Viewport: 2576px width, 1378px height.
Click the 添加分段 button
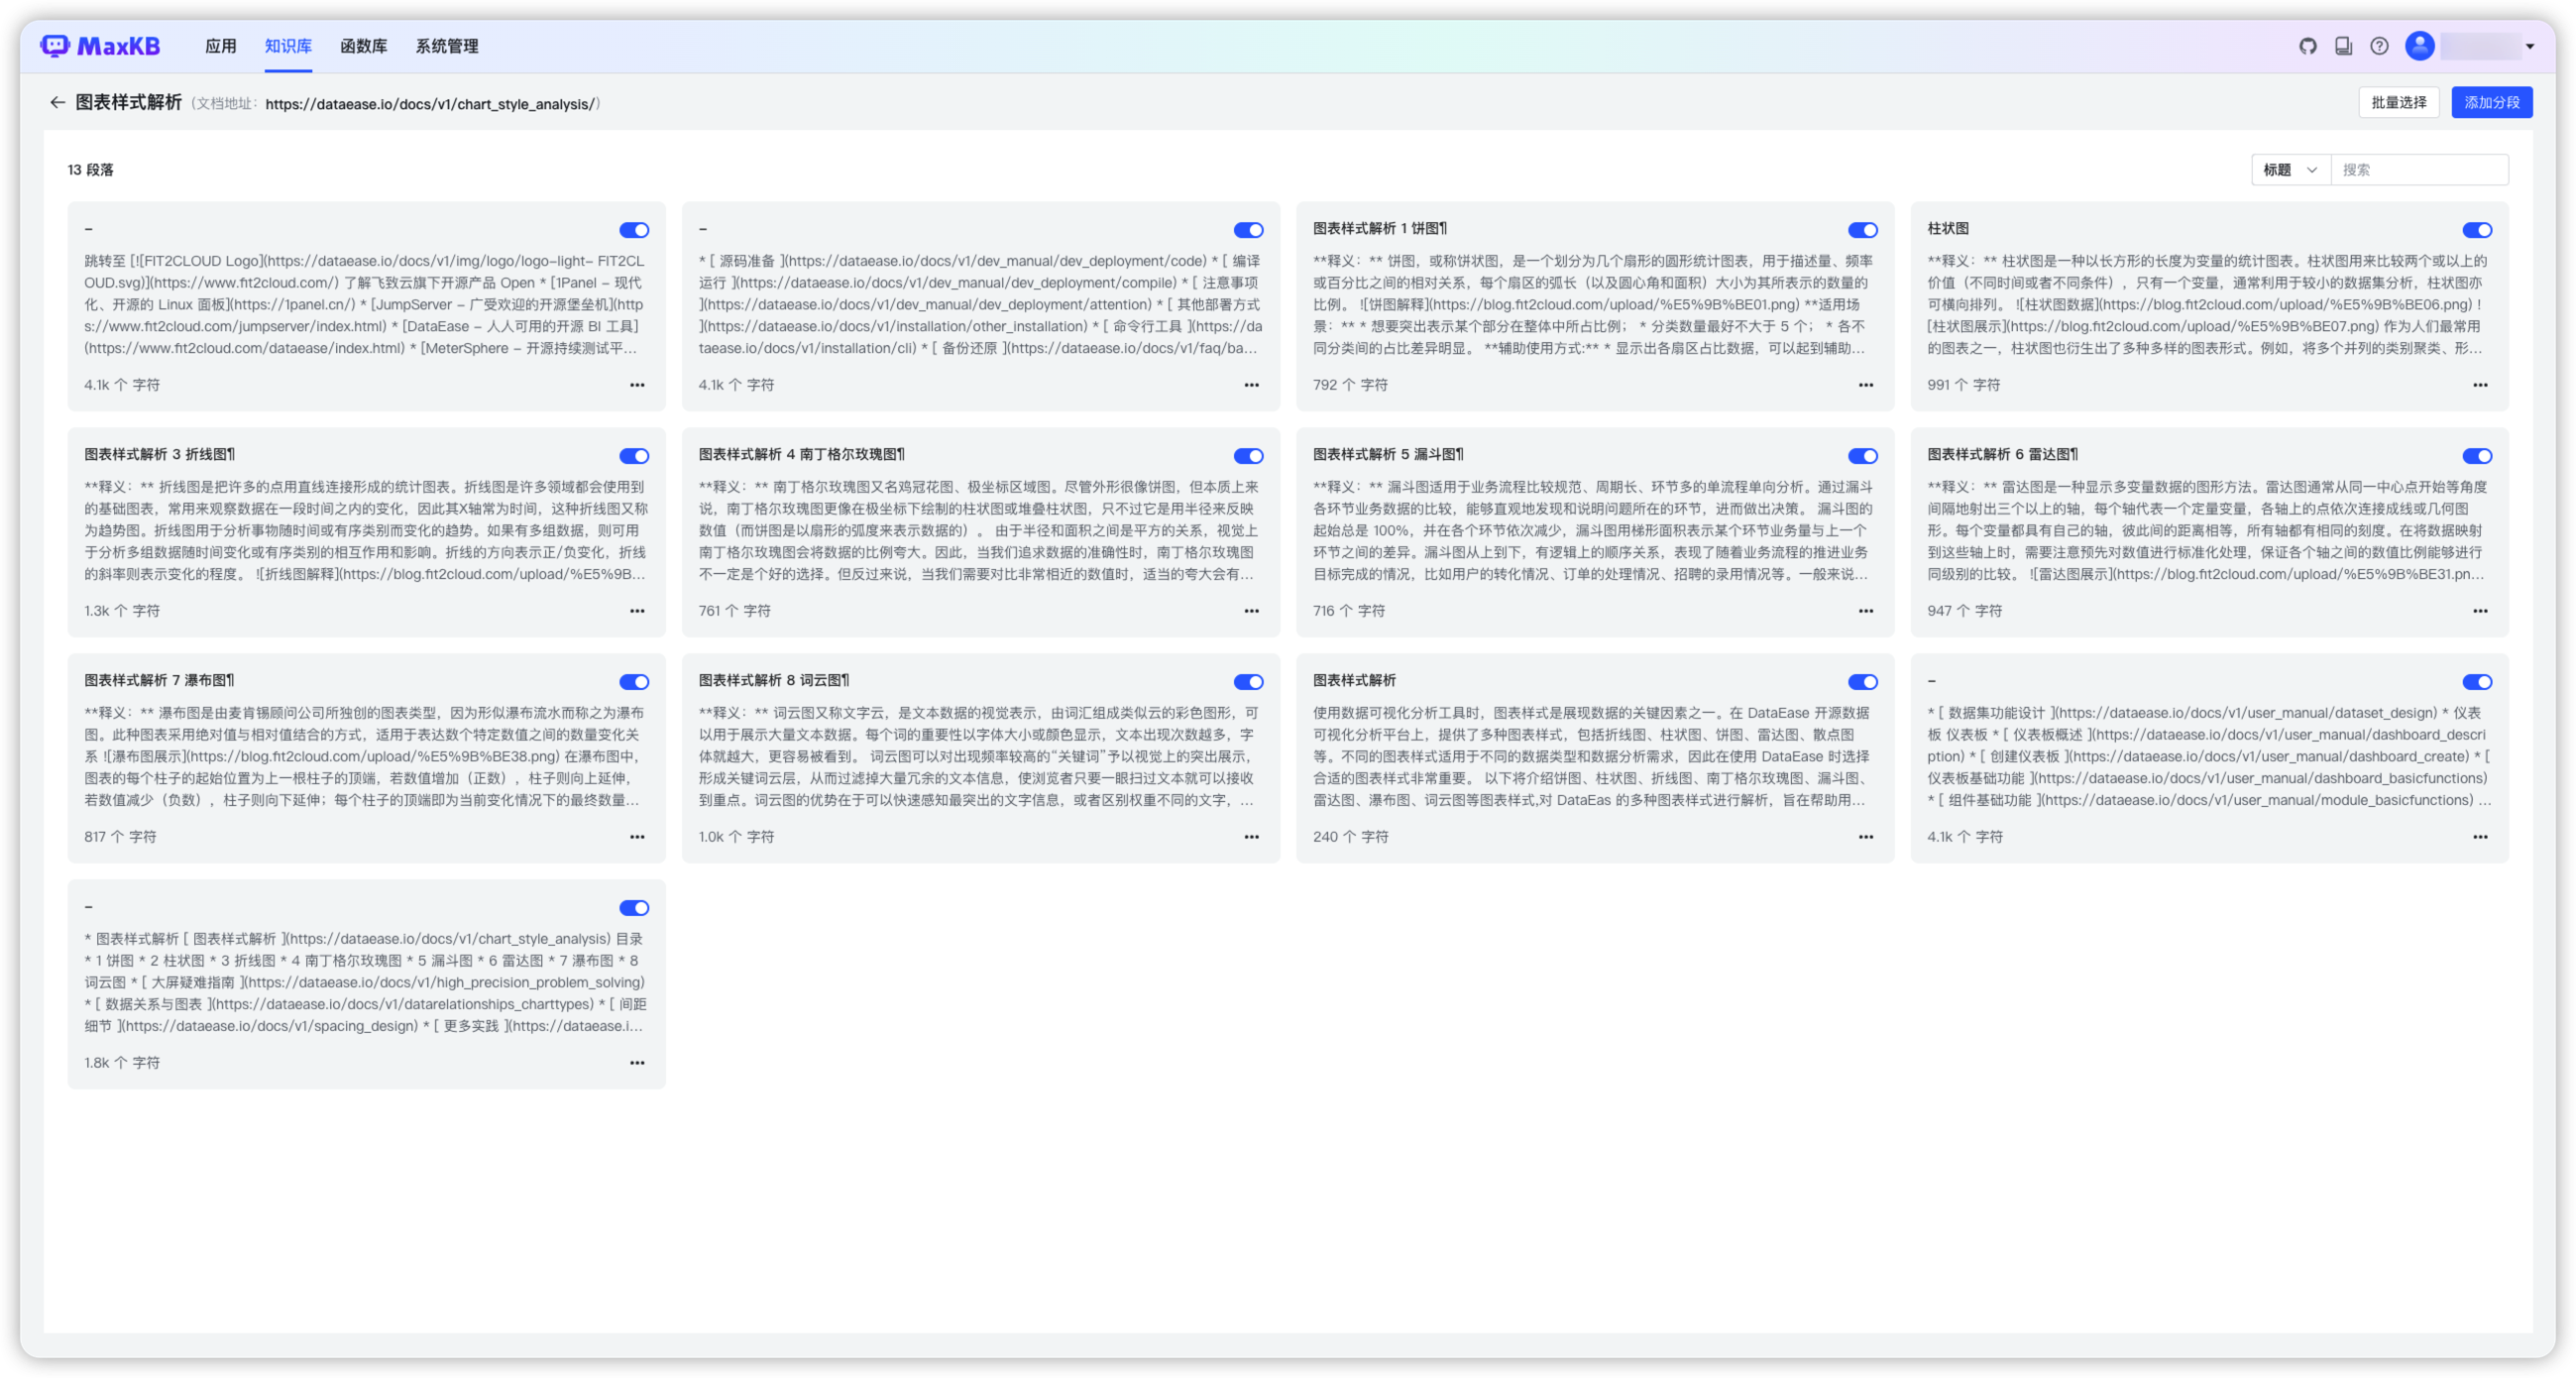point(2491,103)
